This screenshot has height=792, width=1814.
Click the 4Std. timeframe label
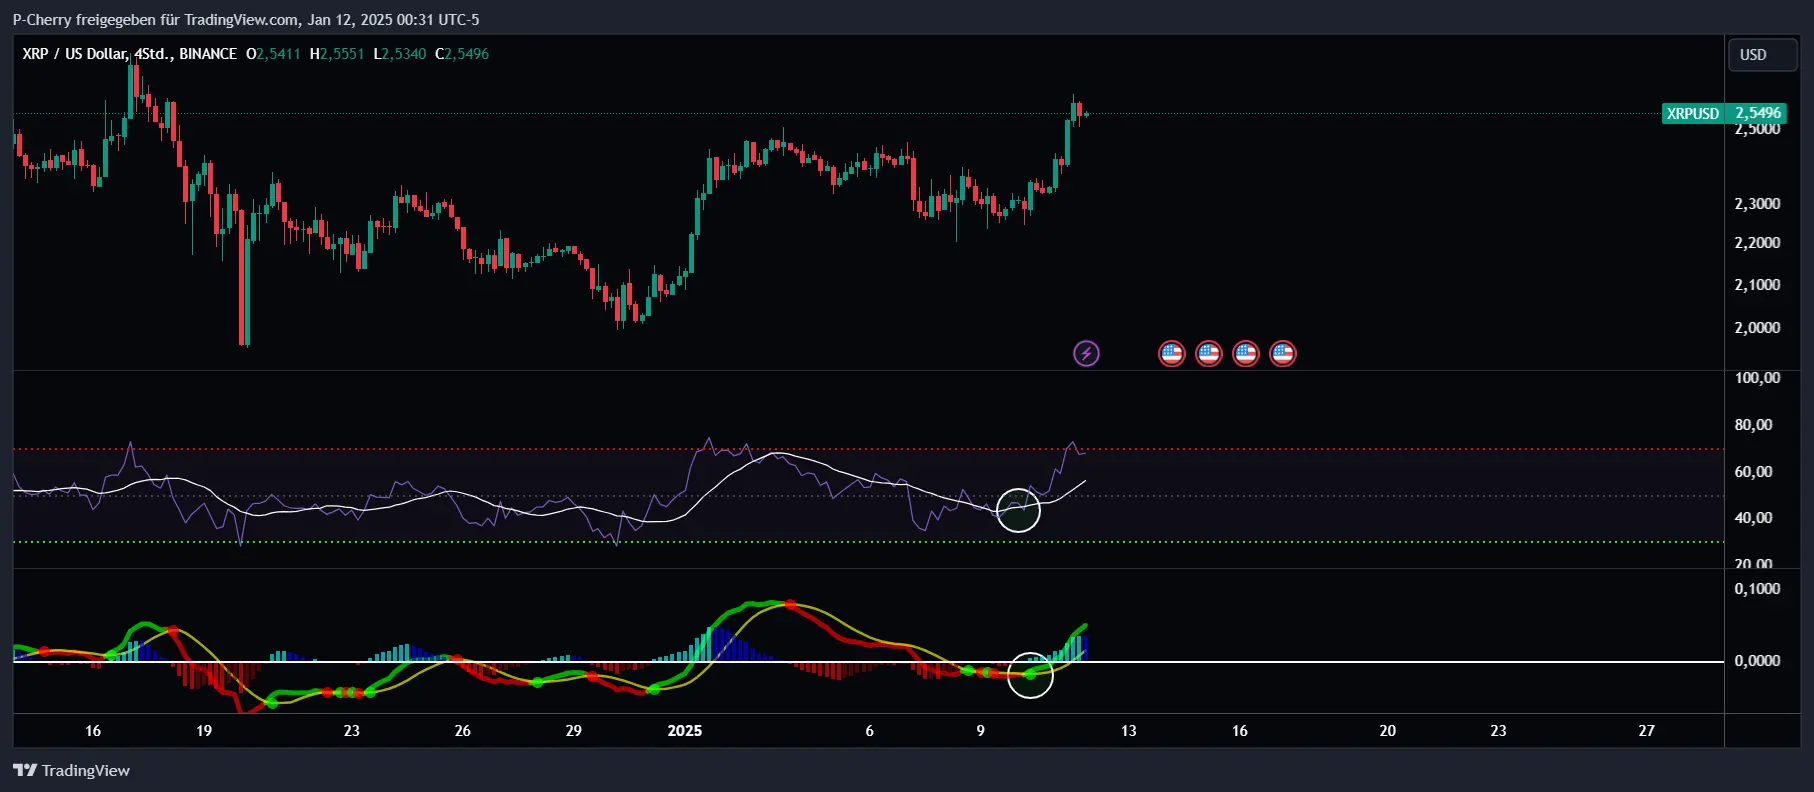click(154, 54)
